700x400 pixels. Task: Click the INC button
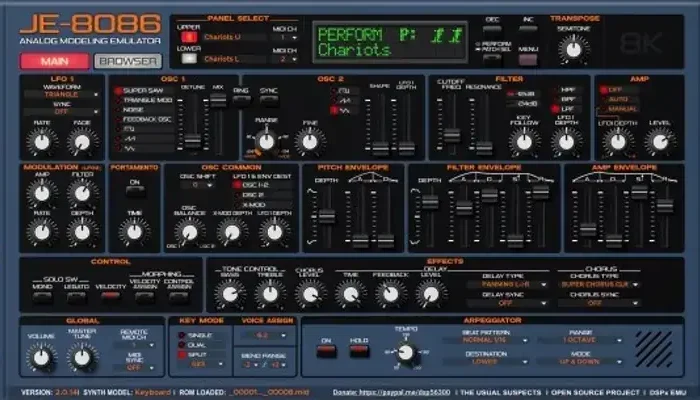(528, 29)
